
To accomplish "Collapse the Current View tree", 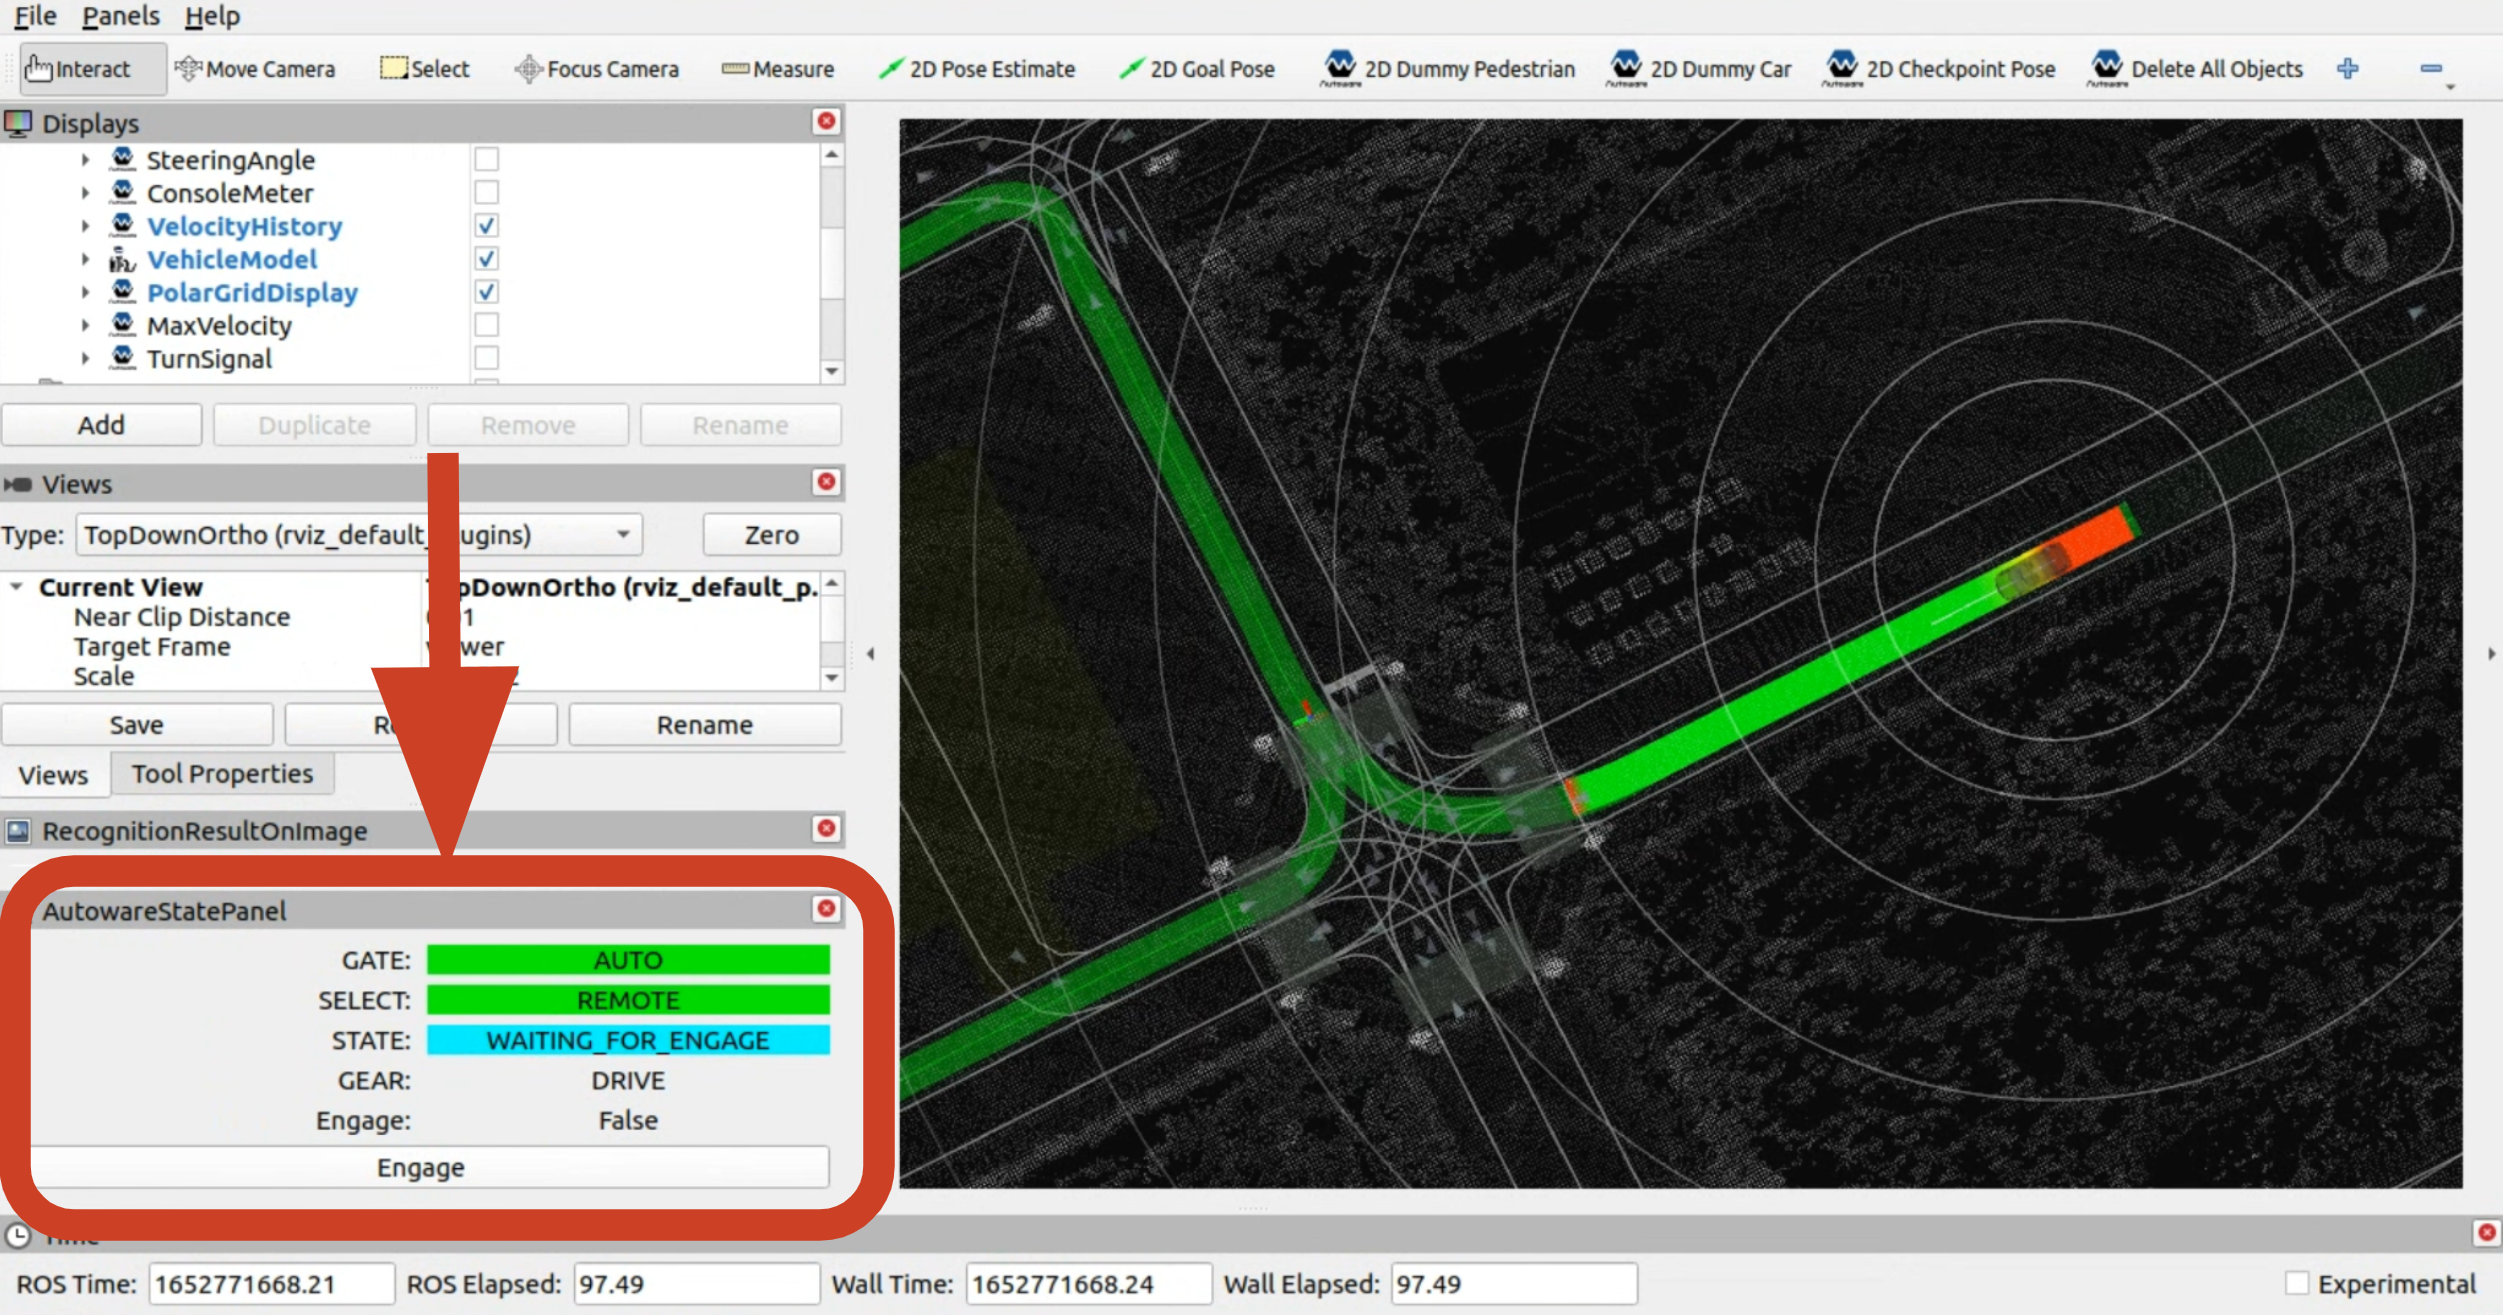I will coord(17,587).
